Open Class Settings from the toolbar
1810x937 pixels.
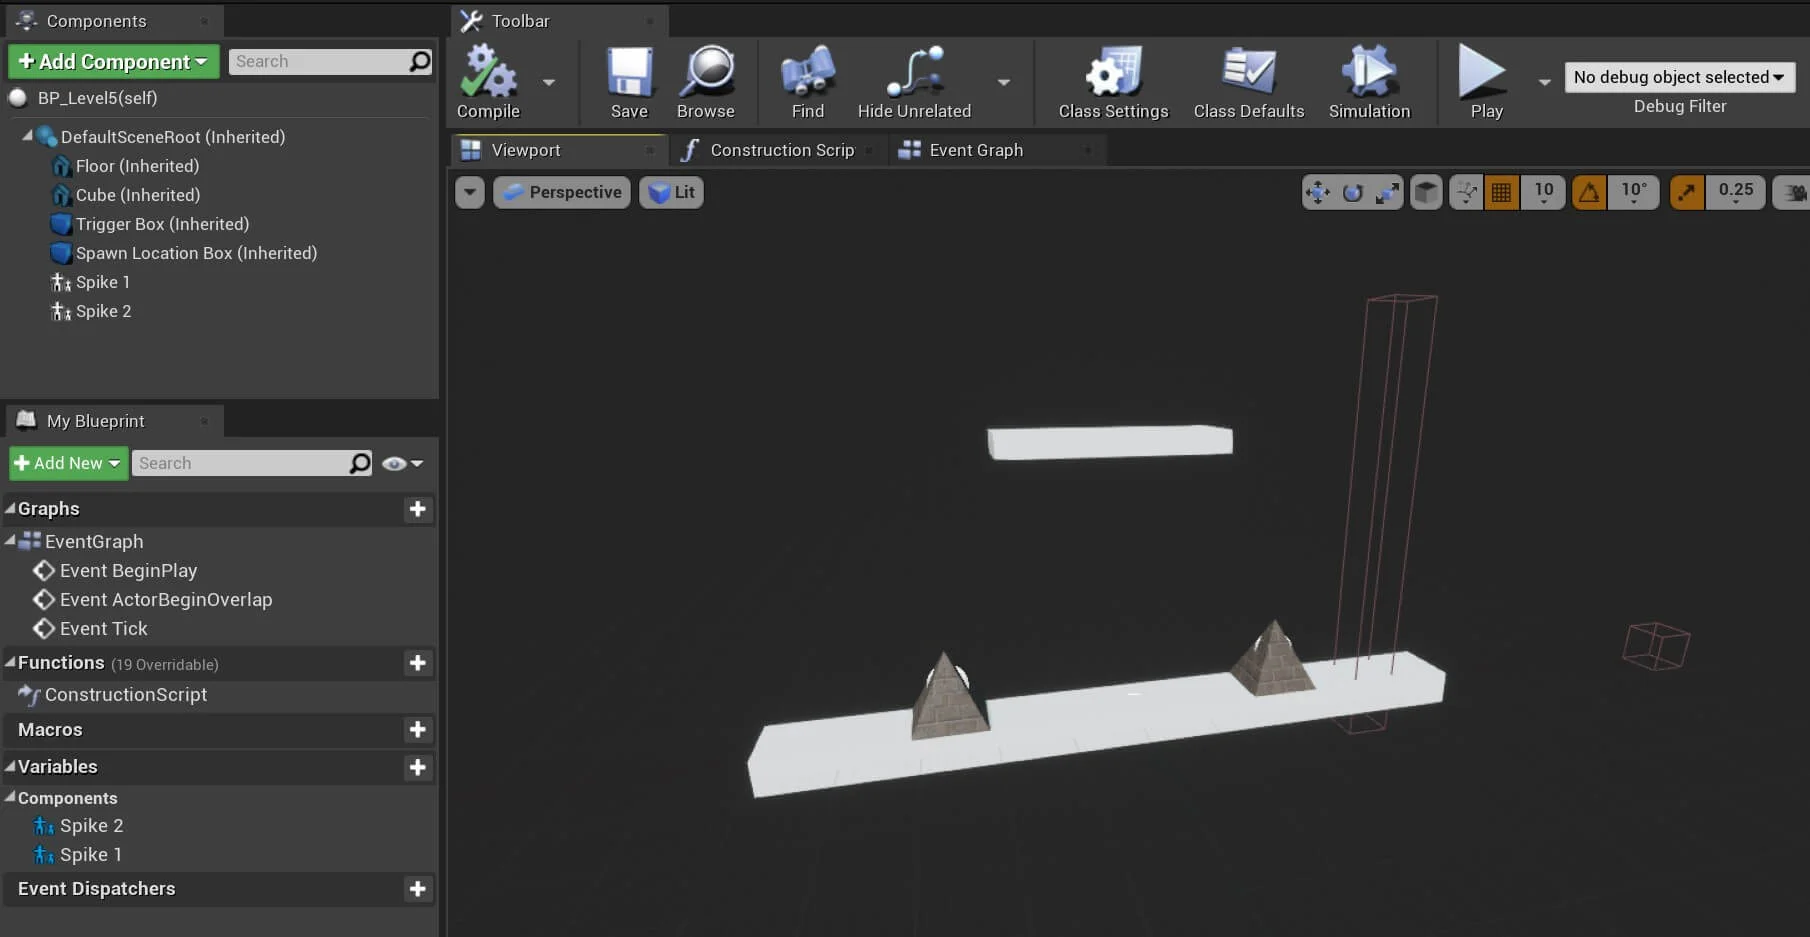pos(1113,73)
